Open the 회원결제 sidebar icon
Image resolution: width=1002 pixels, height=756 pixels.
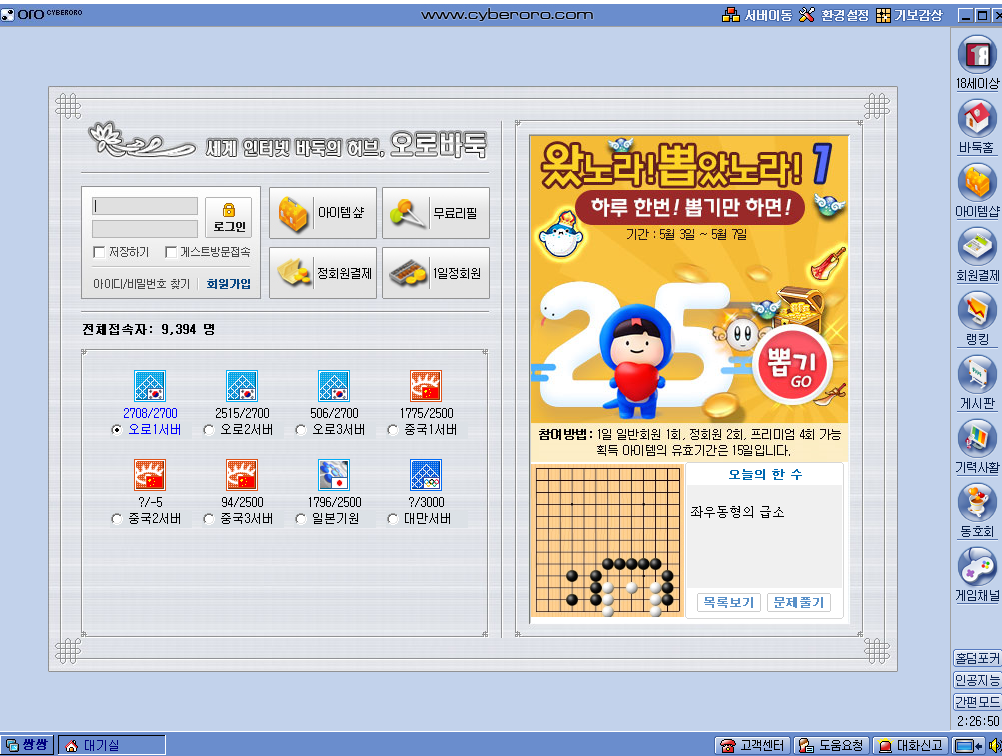coord(977,247)
